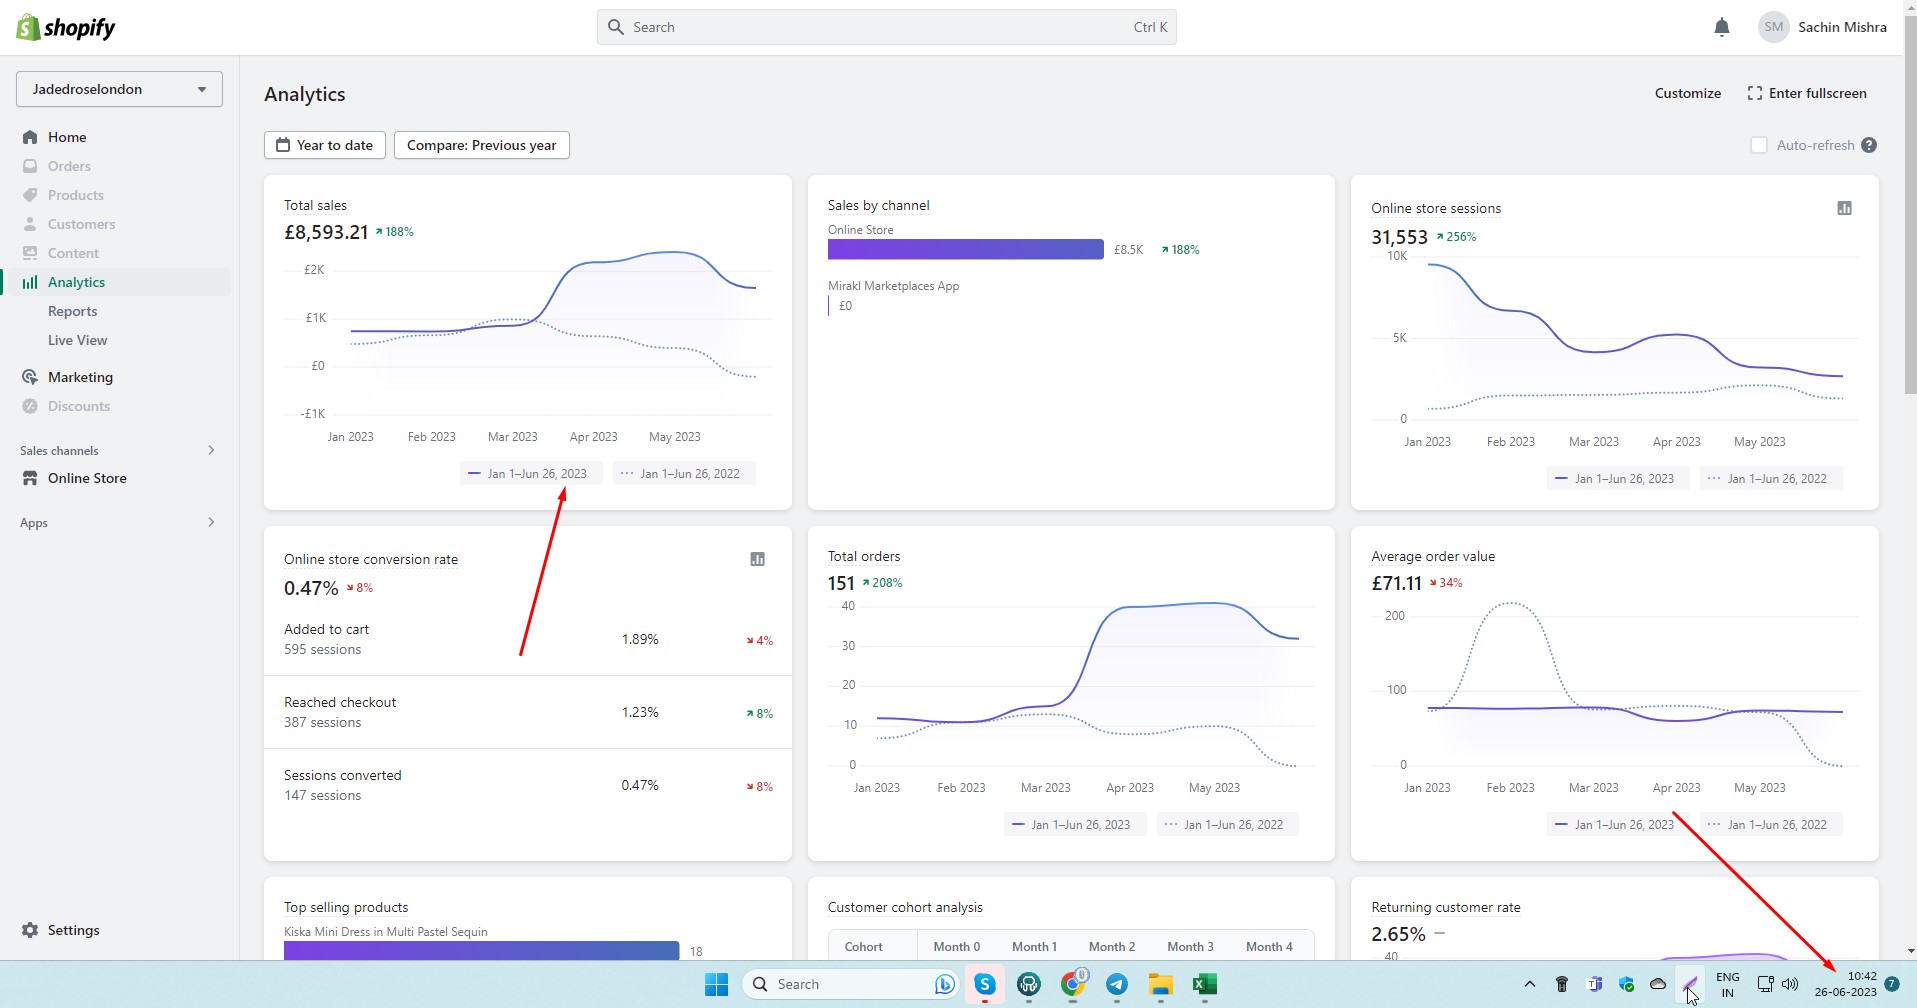The image size is (1917, 1008).
Task: Open Excel from the taskbar
Action: coord(1204,984)
